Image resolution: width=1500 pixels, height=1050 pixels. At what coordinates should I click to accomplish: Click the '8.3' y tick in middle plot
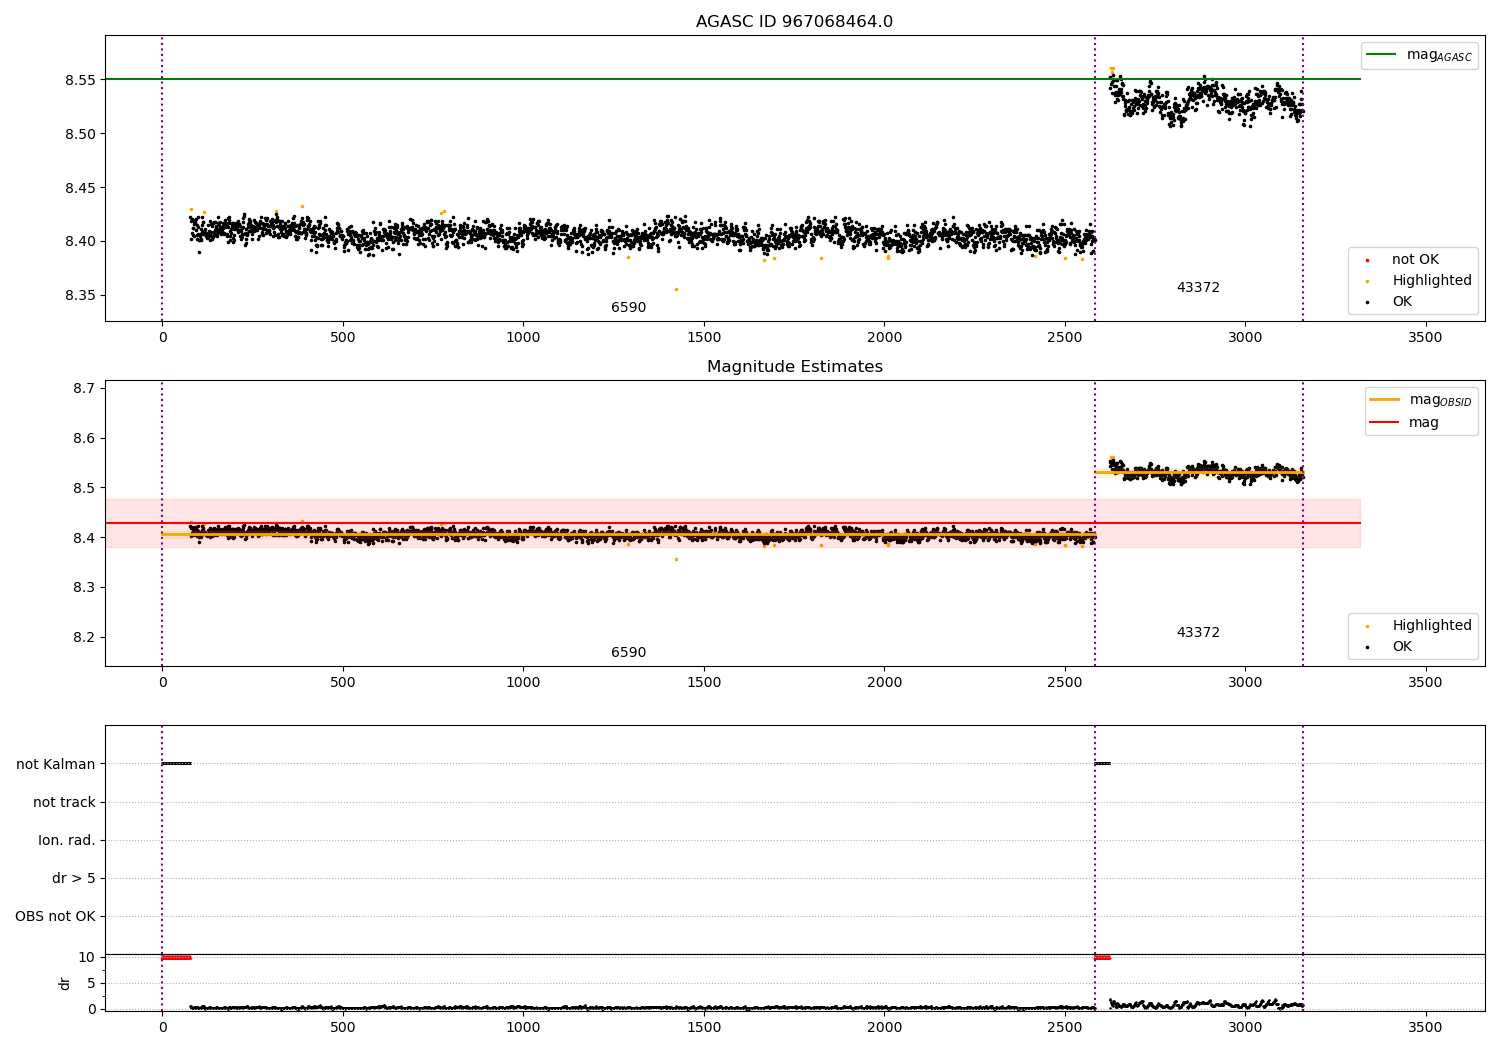(84, 588)
